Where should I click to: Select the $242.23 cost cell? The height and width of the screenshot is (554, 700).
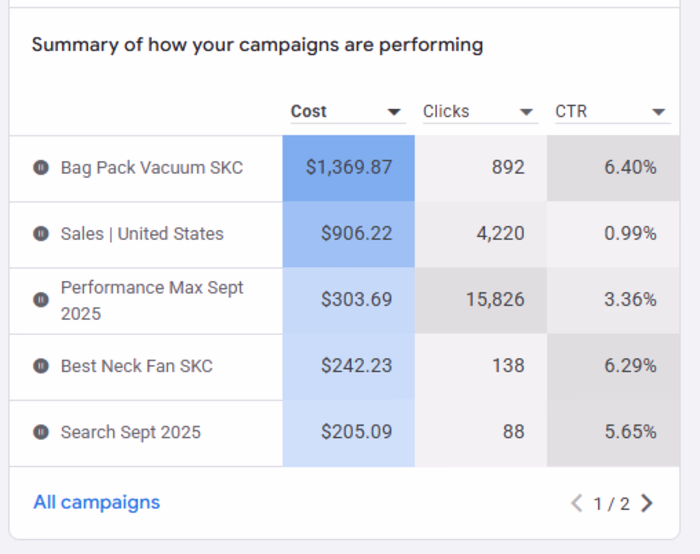pyautogui.click(x=349, y=367)
